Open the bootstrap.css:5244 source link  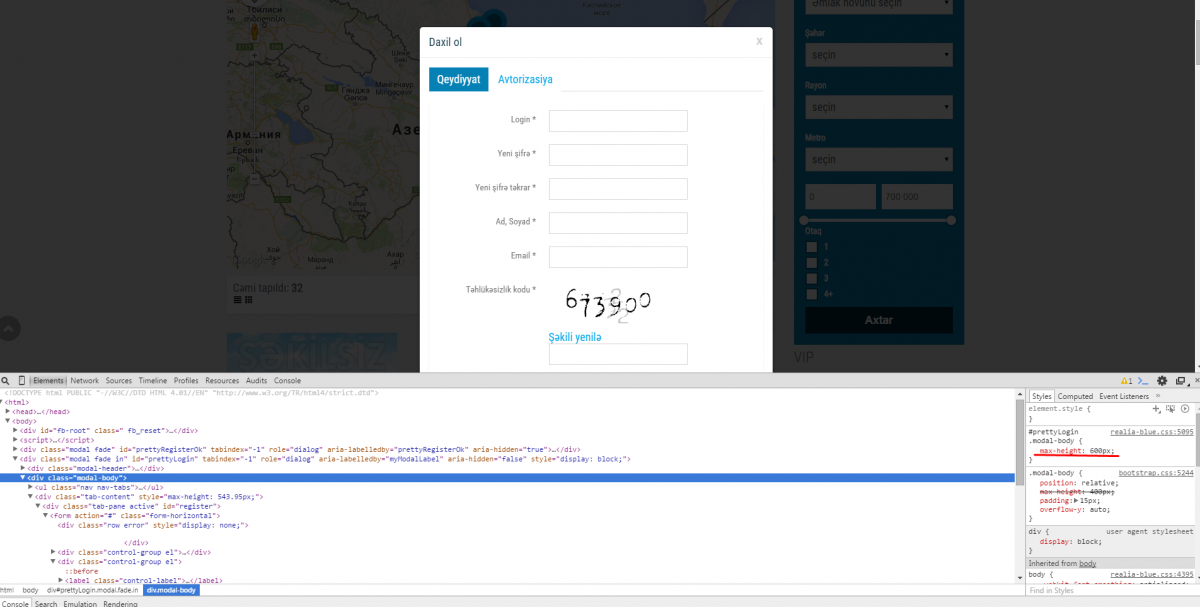[1156, 472]
